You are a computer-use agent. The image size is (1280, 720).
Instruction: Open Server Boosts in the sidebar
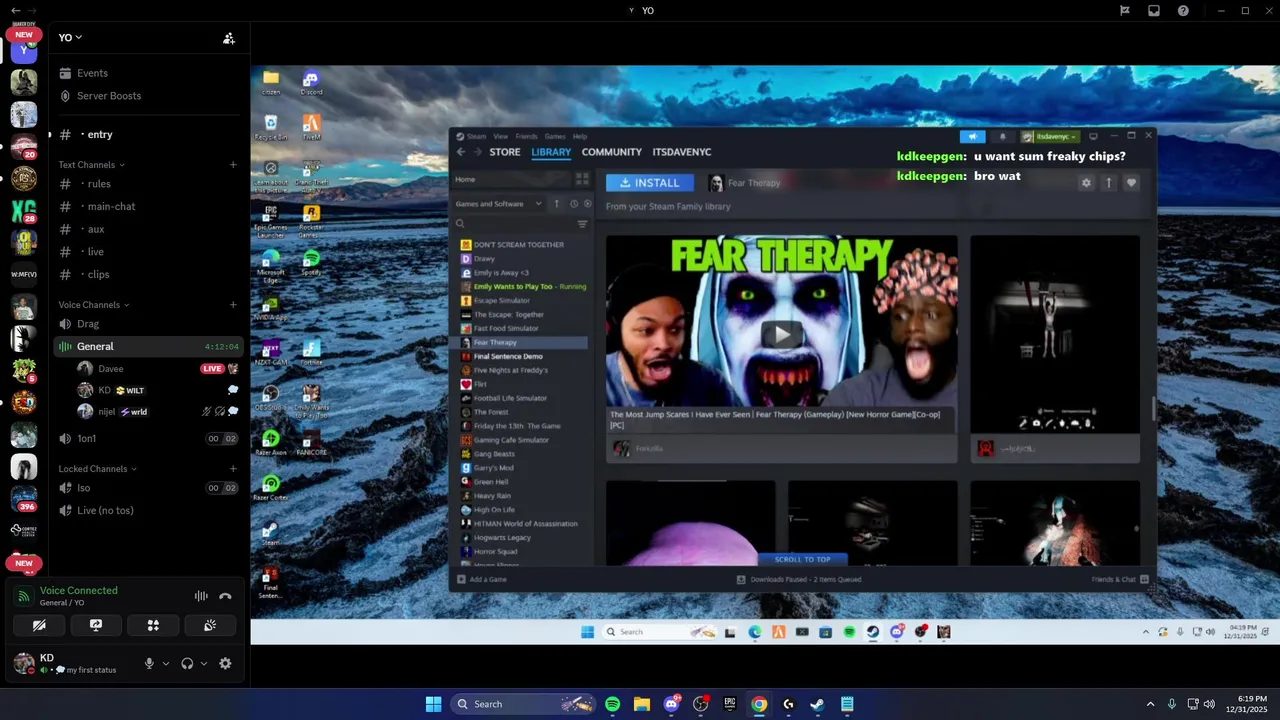(x=108, y=96)
